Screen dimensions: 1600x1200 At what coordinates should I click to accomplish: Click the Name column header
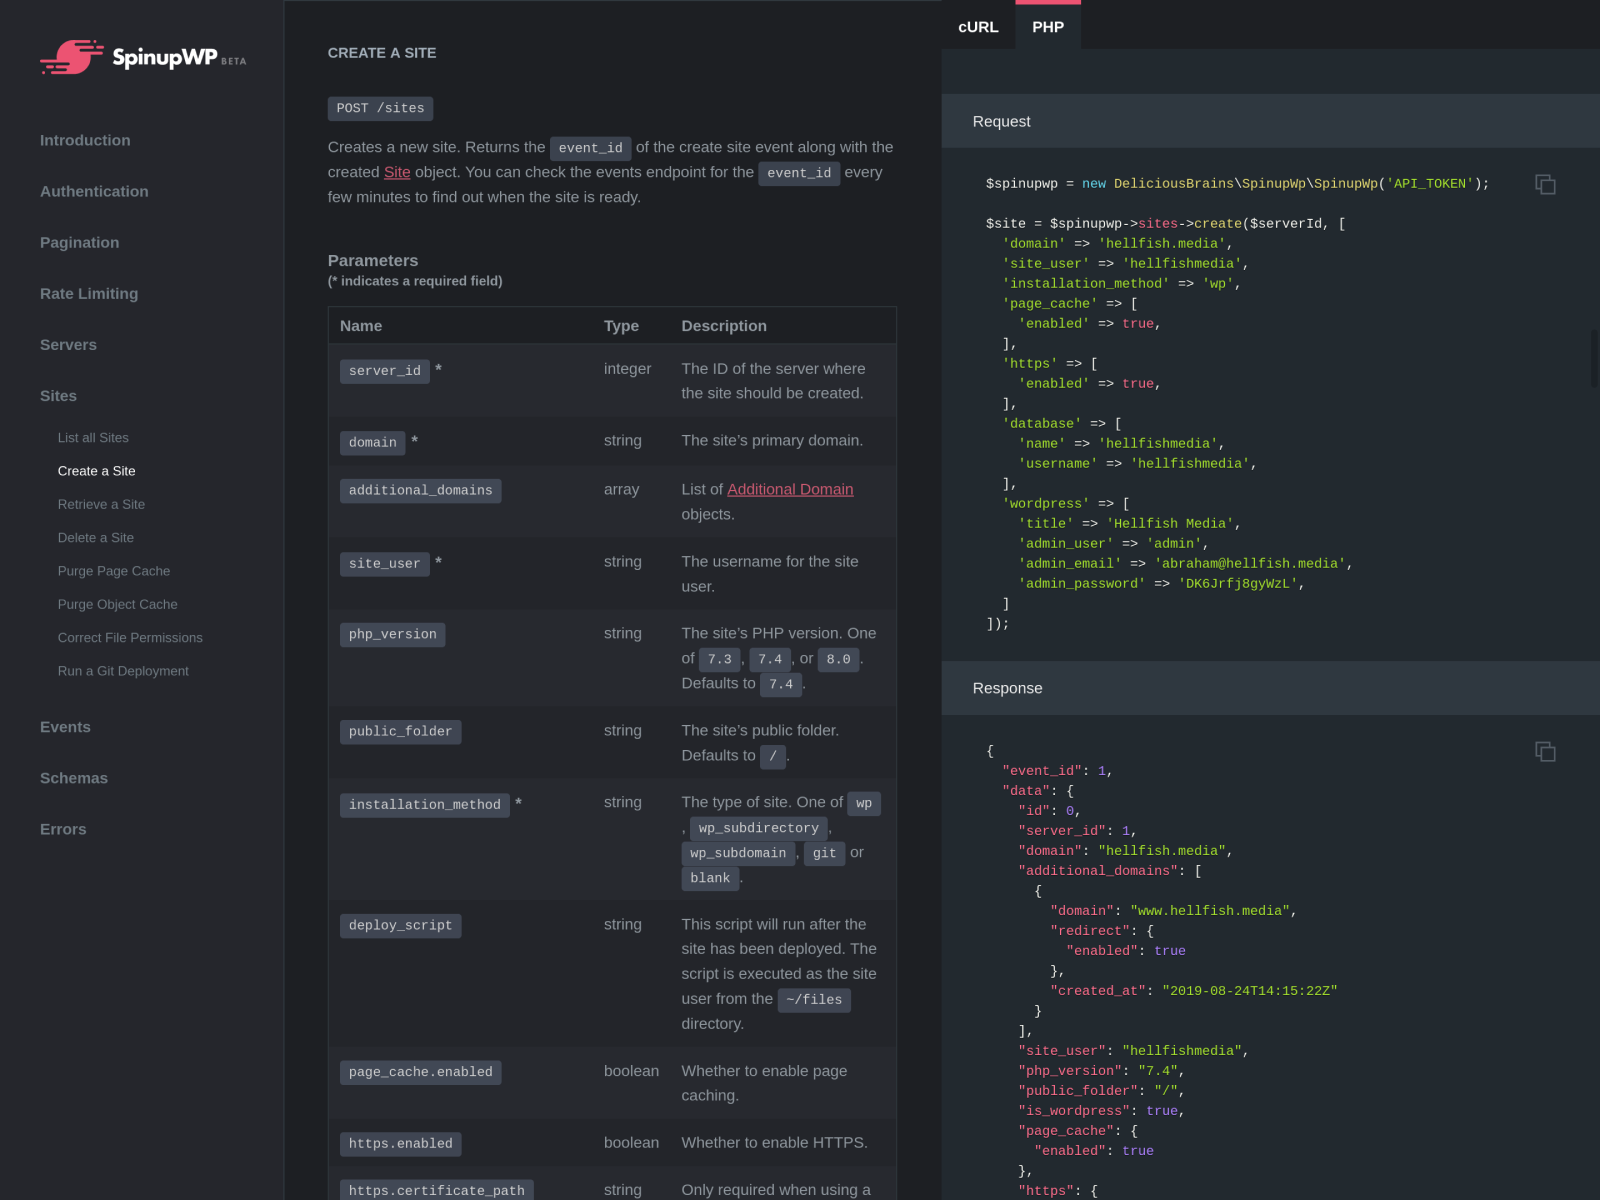(x=361, y=326)
